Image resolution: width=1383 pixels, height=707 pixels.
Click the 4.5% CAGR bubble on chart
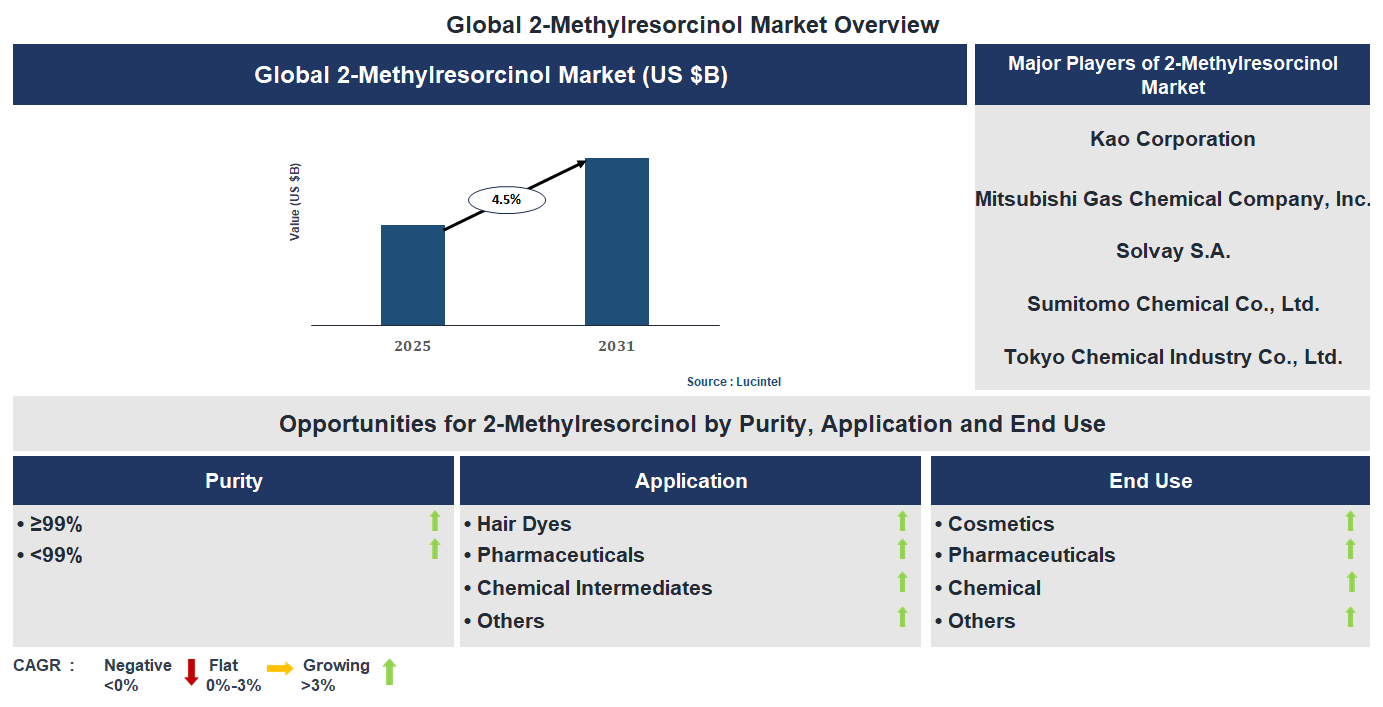[506, 199]
